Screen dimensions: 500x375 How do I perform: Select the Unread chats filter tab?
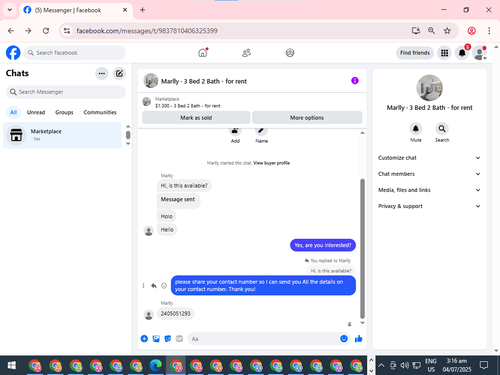(x=36, y=112)
